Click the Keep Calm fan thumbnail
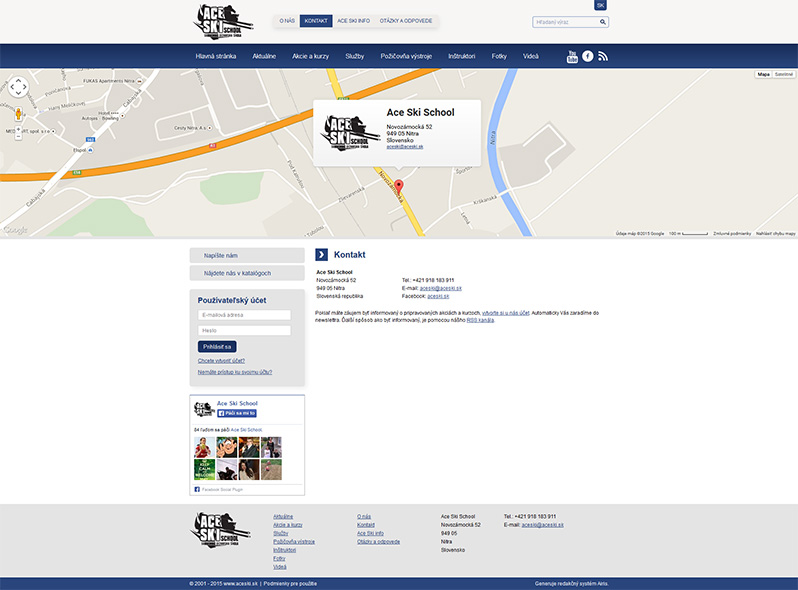The height and width of the screenshot is (590, 798). click(204, 469)
